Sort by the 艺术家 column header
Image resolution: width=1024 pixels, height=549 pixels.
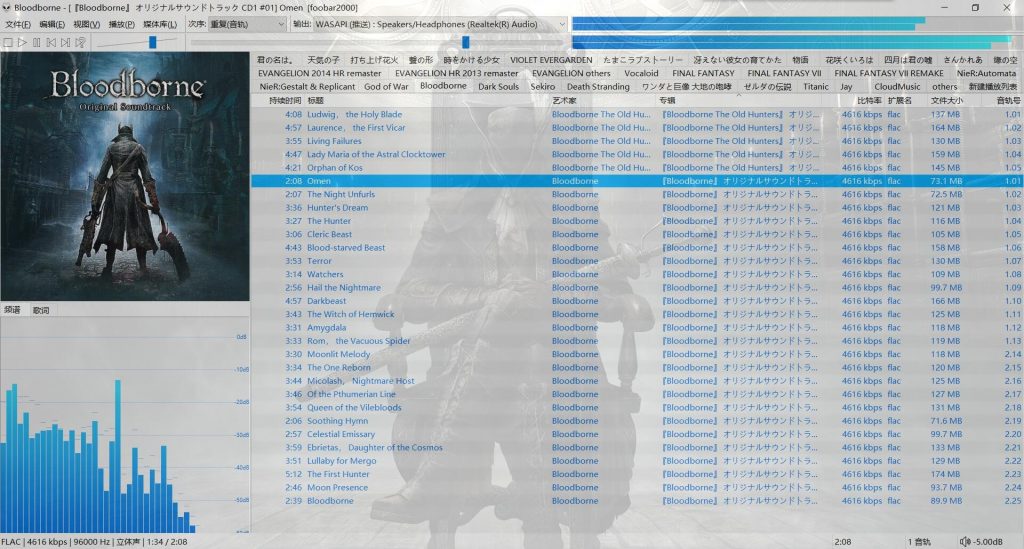(x=564, y=101)
